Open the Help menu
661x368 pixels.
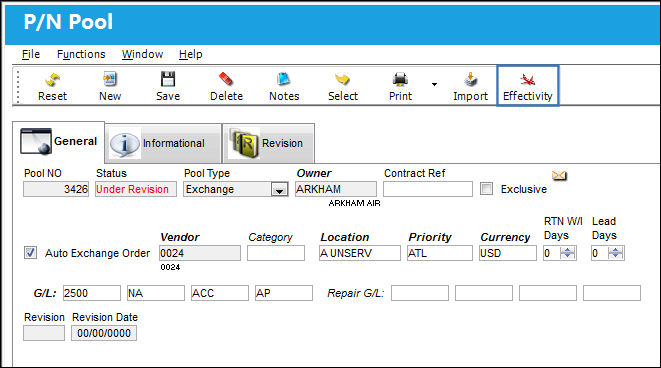191,54
